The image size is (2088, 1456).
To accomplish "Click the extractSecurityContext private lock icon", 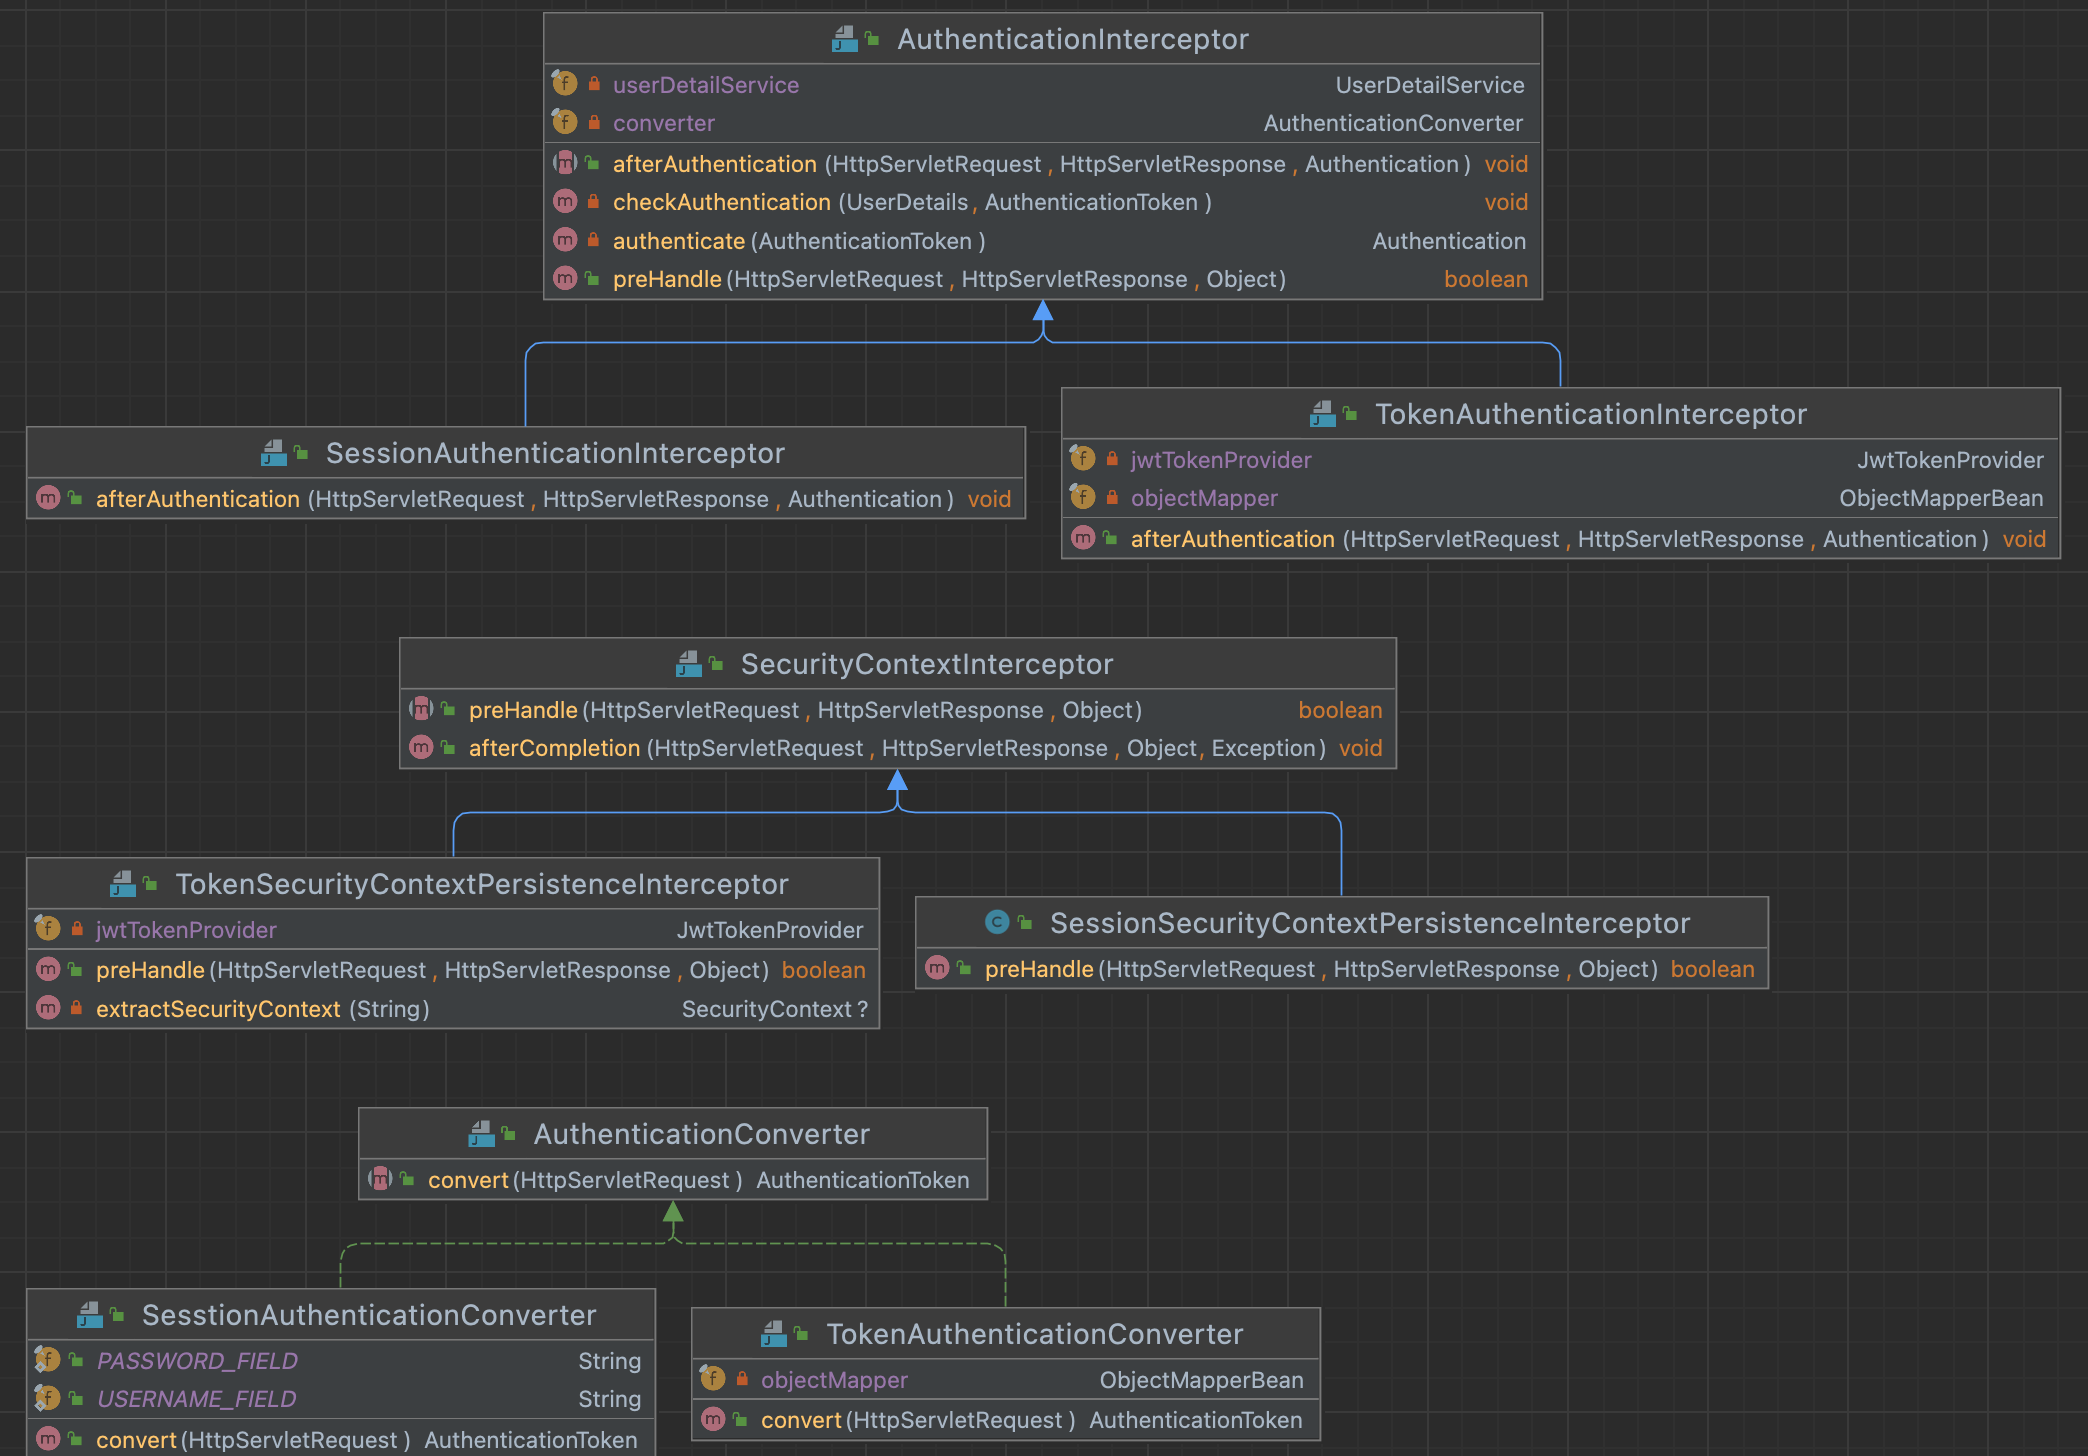I will tap(76, 1008).
